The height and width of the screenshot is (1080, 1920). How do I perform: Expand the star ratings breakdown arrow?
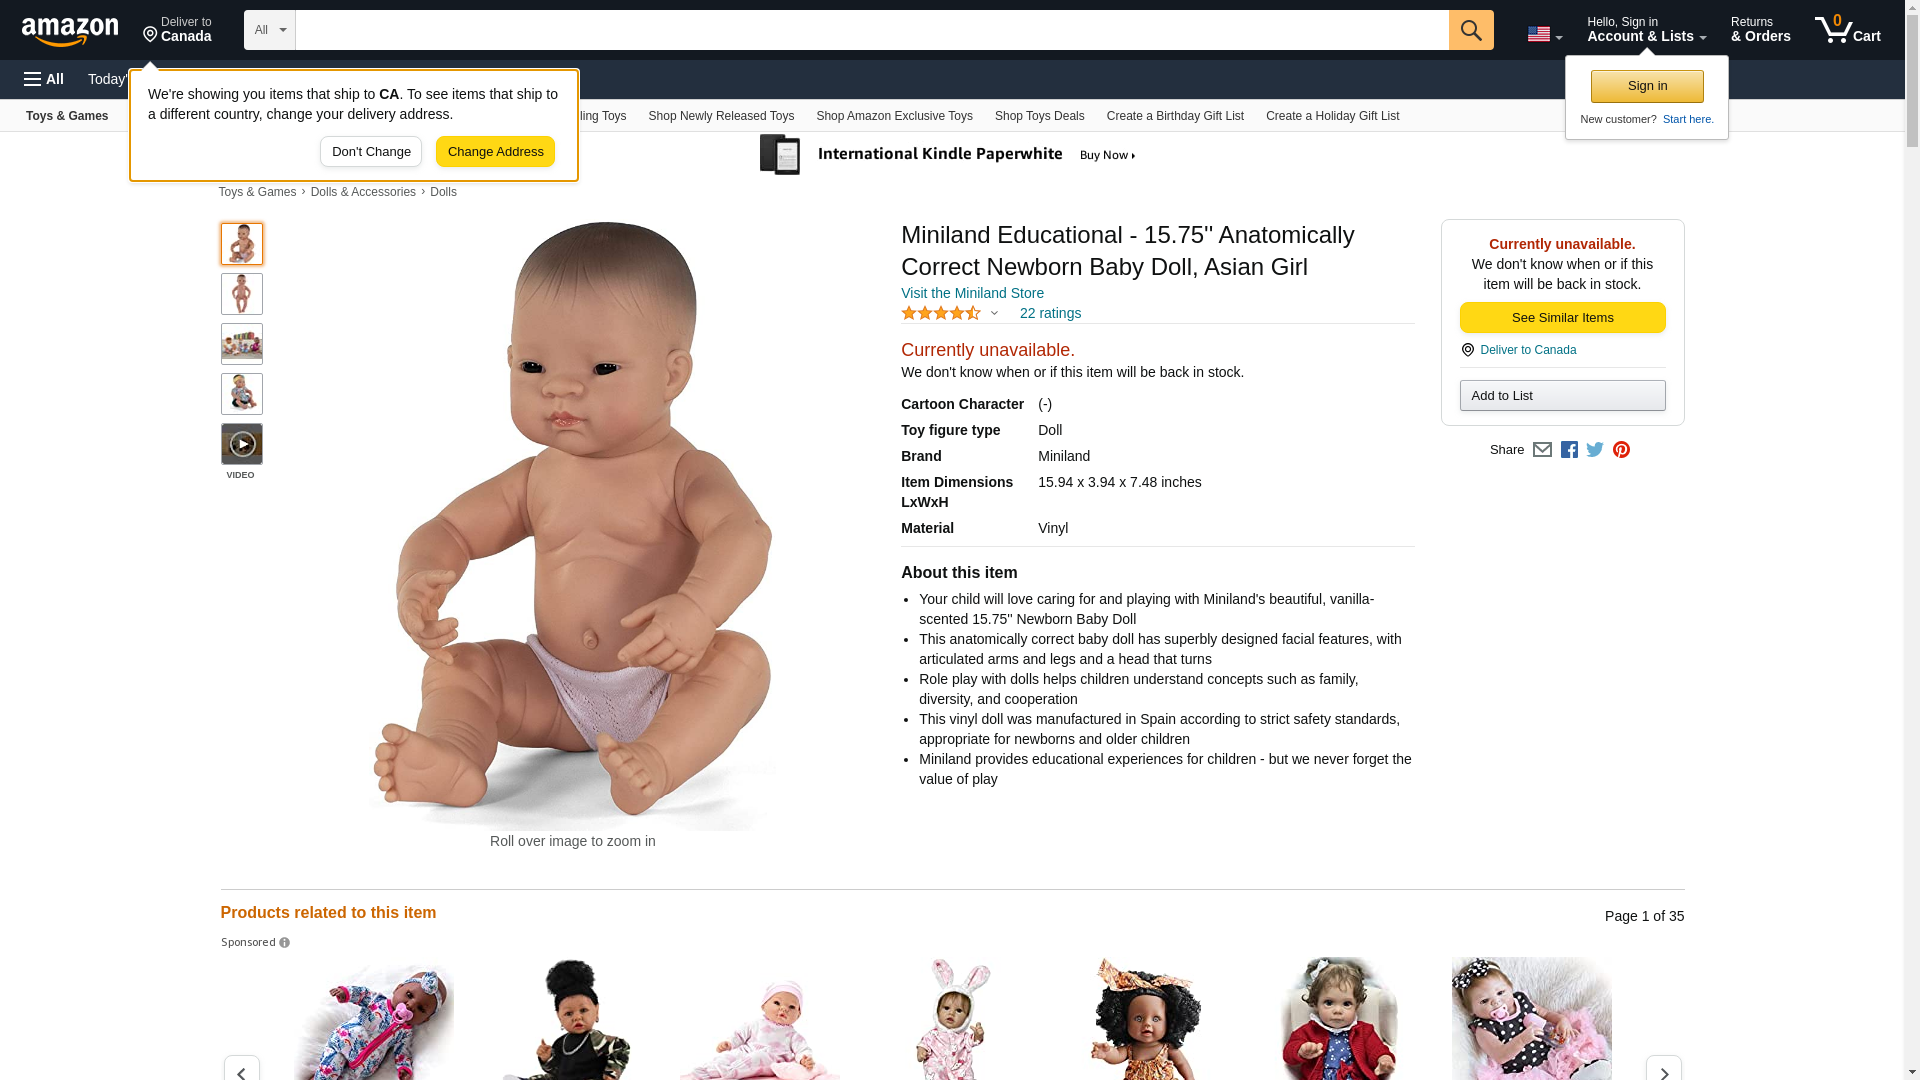pyautogui.click(x=993, y=313)
